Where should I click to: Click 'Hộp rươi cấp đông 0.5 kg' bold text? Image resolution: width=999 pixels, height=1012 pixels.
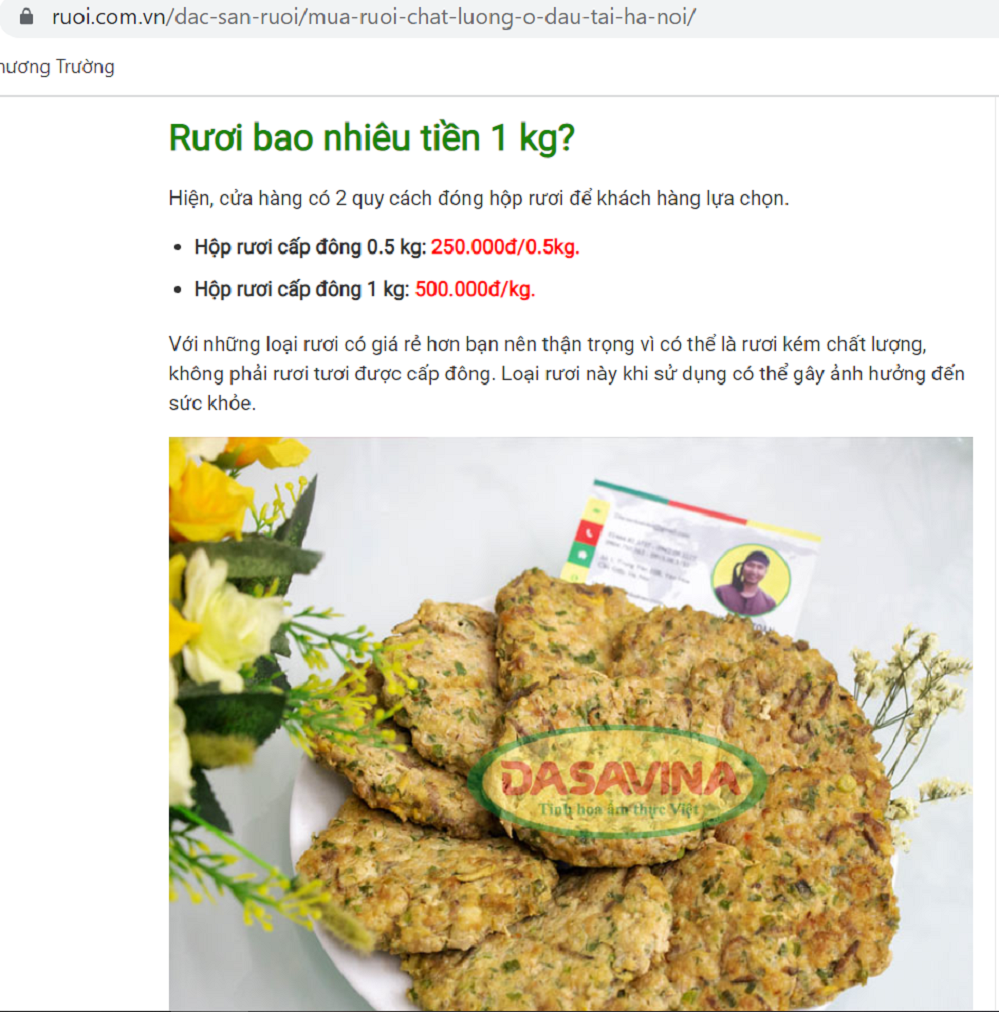tap(310, 247)
